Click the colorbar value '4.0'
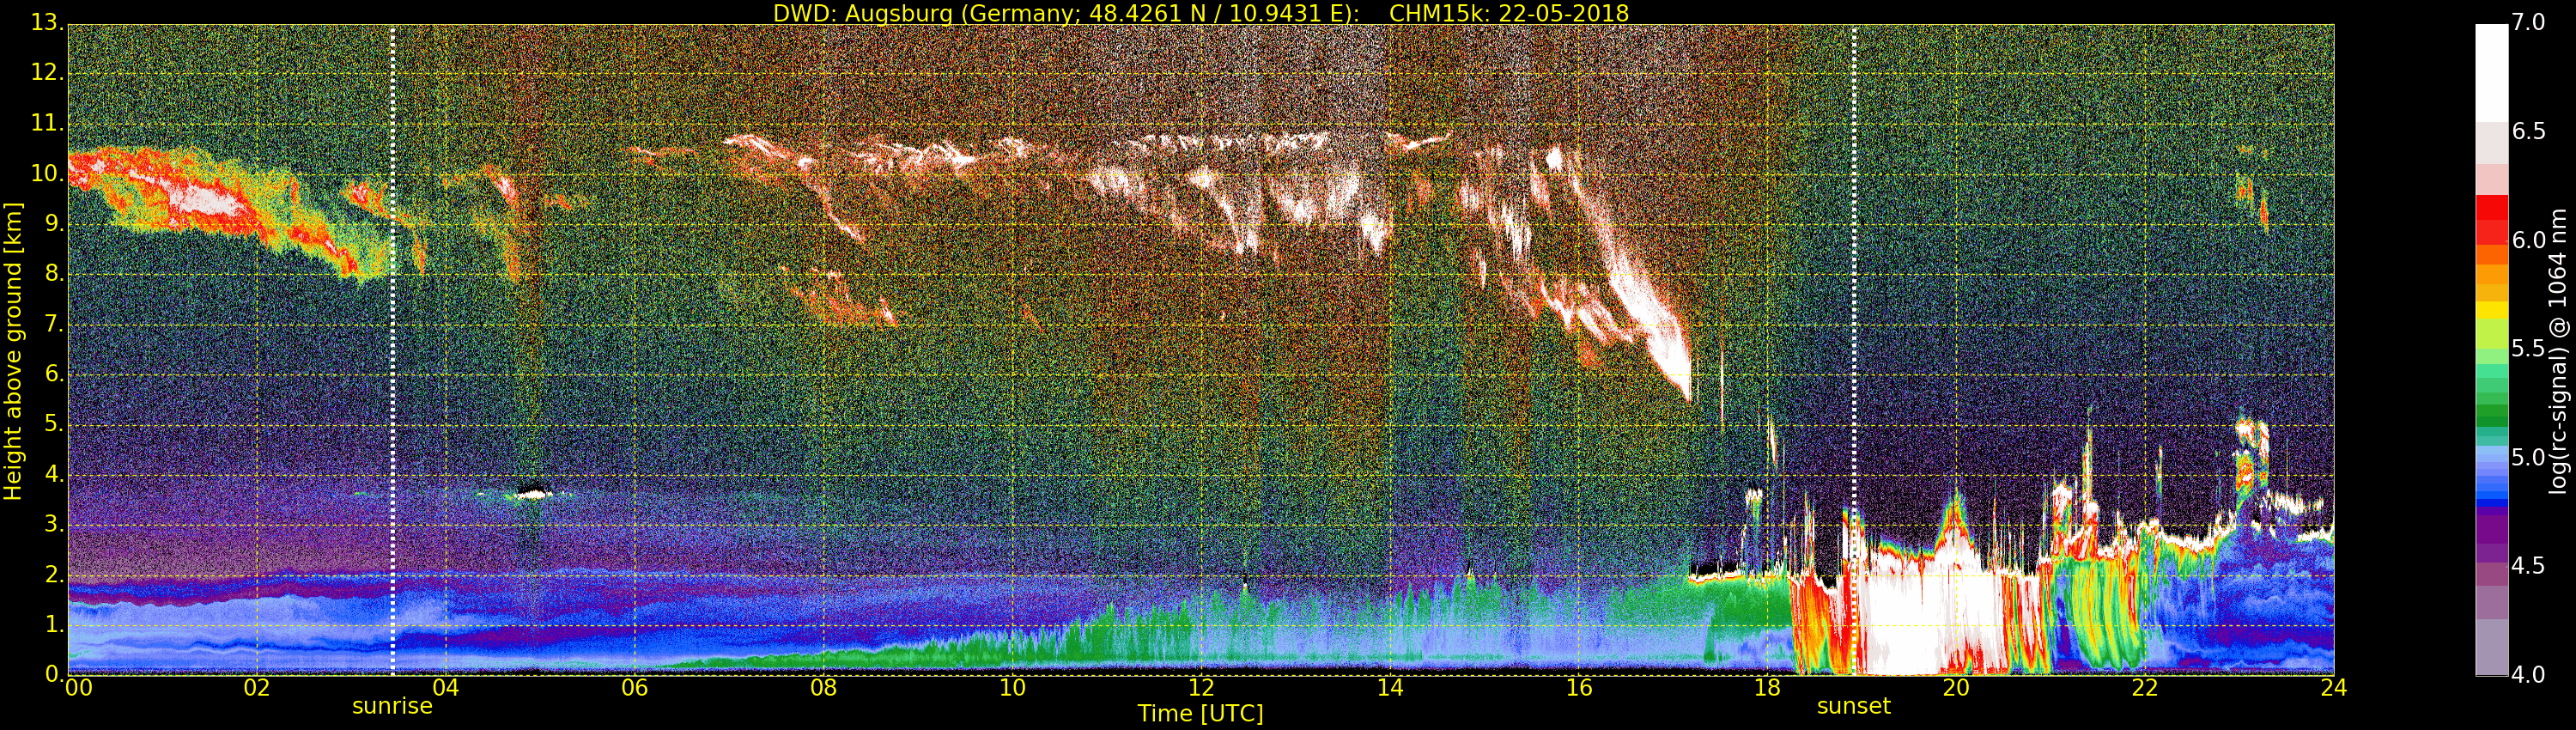Image resolution: width=2576 pixels, height=730 pixels. click(2528, 675)
